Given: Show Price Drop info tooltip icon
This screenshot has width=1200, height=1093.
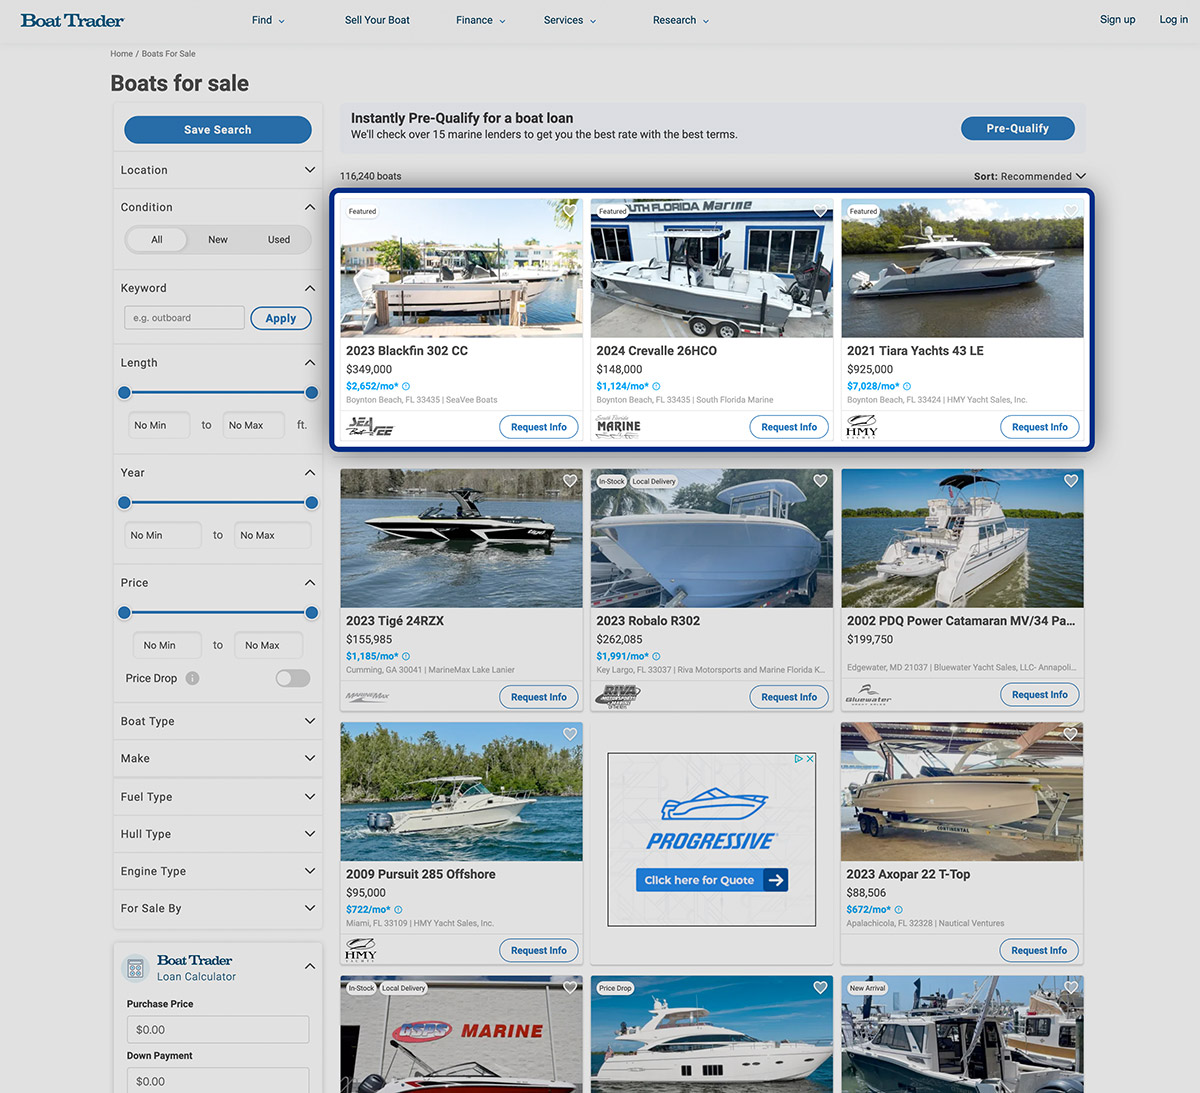Looking at the screenshot, I should (x=192, y=678).
